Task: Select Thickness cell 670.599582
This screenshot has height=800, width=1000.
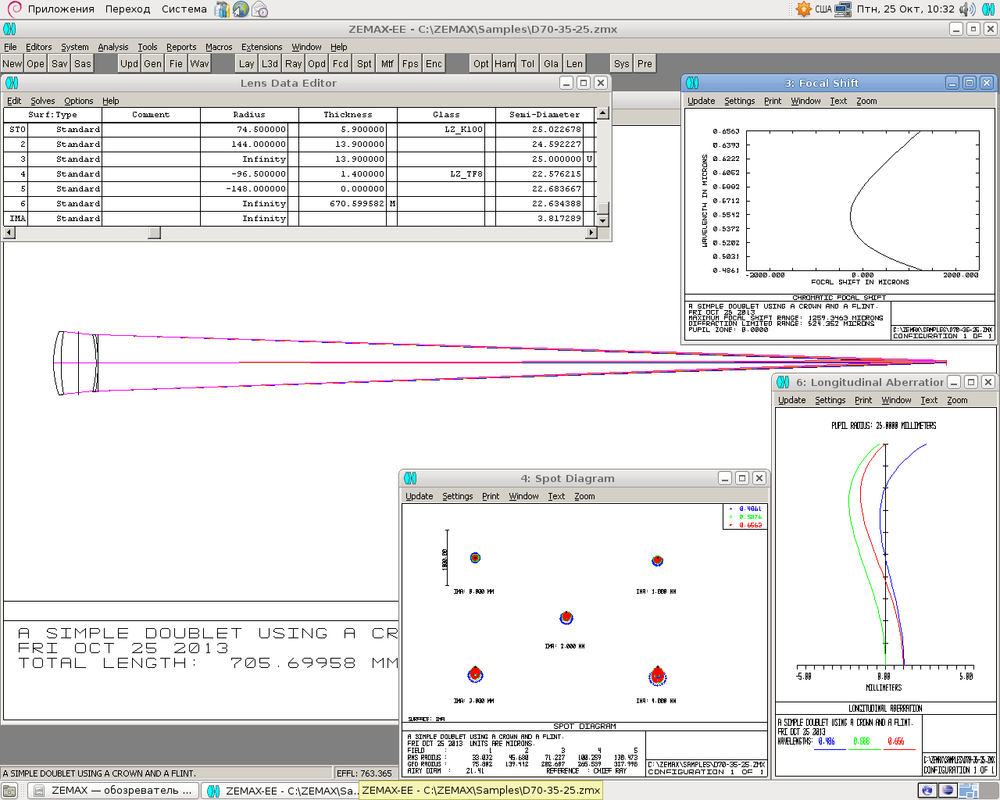Action: click(342, 204)
